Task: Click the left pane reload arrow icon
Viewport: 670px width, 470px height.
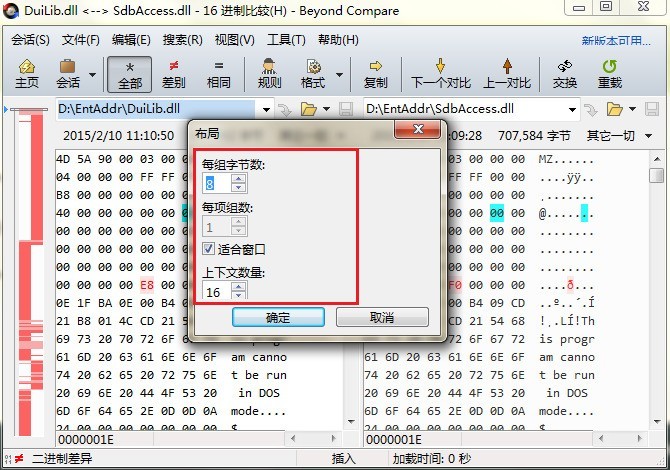Action: click(x=285, y=110)
